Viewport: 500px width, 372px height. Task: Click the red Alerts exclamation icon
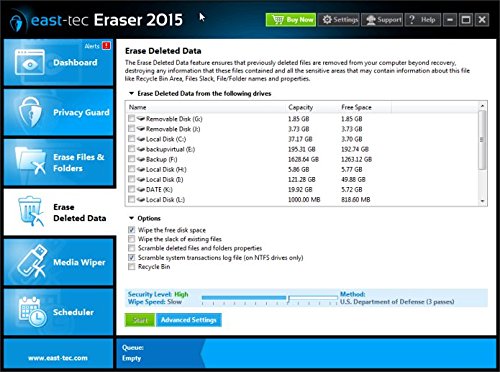pyautogui.click(x=106, y=46)
